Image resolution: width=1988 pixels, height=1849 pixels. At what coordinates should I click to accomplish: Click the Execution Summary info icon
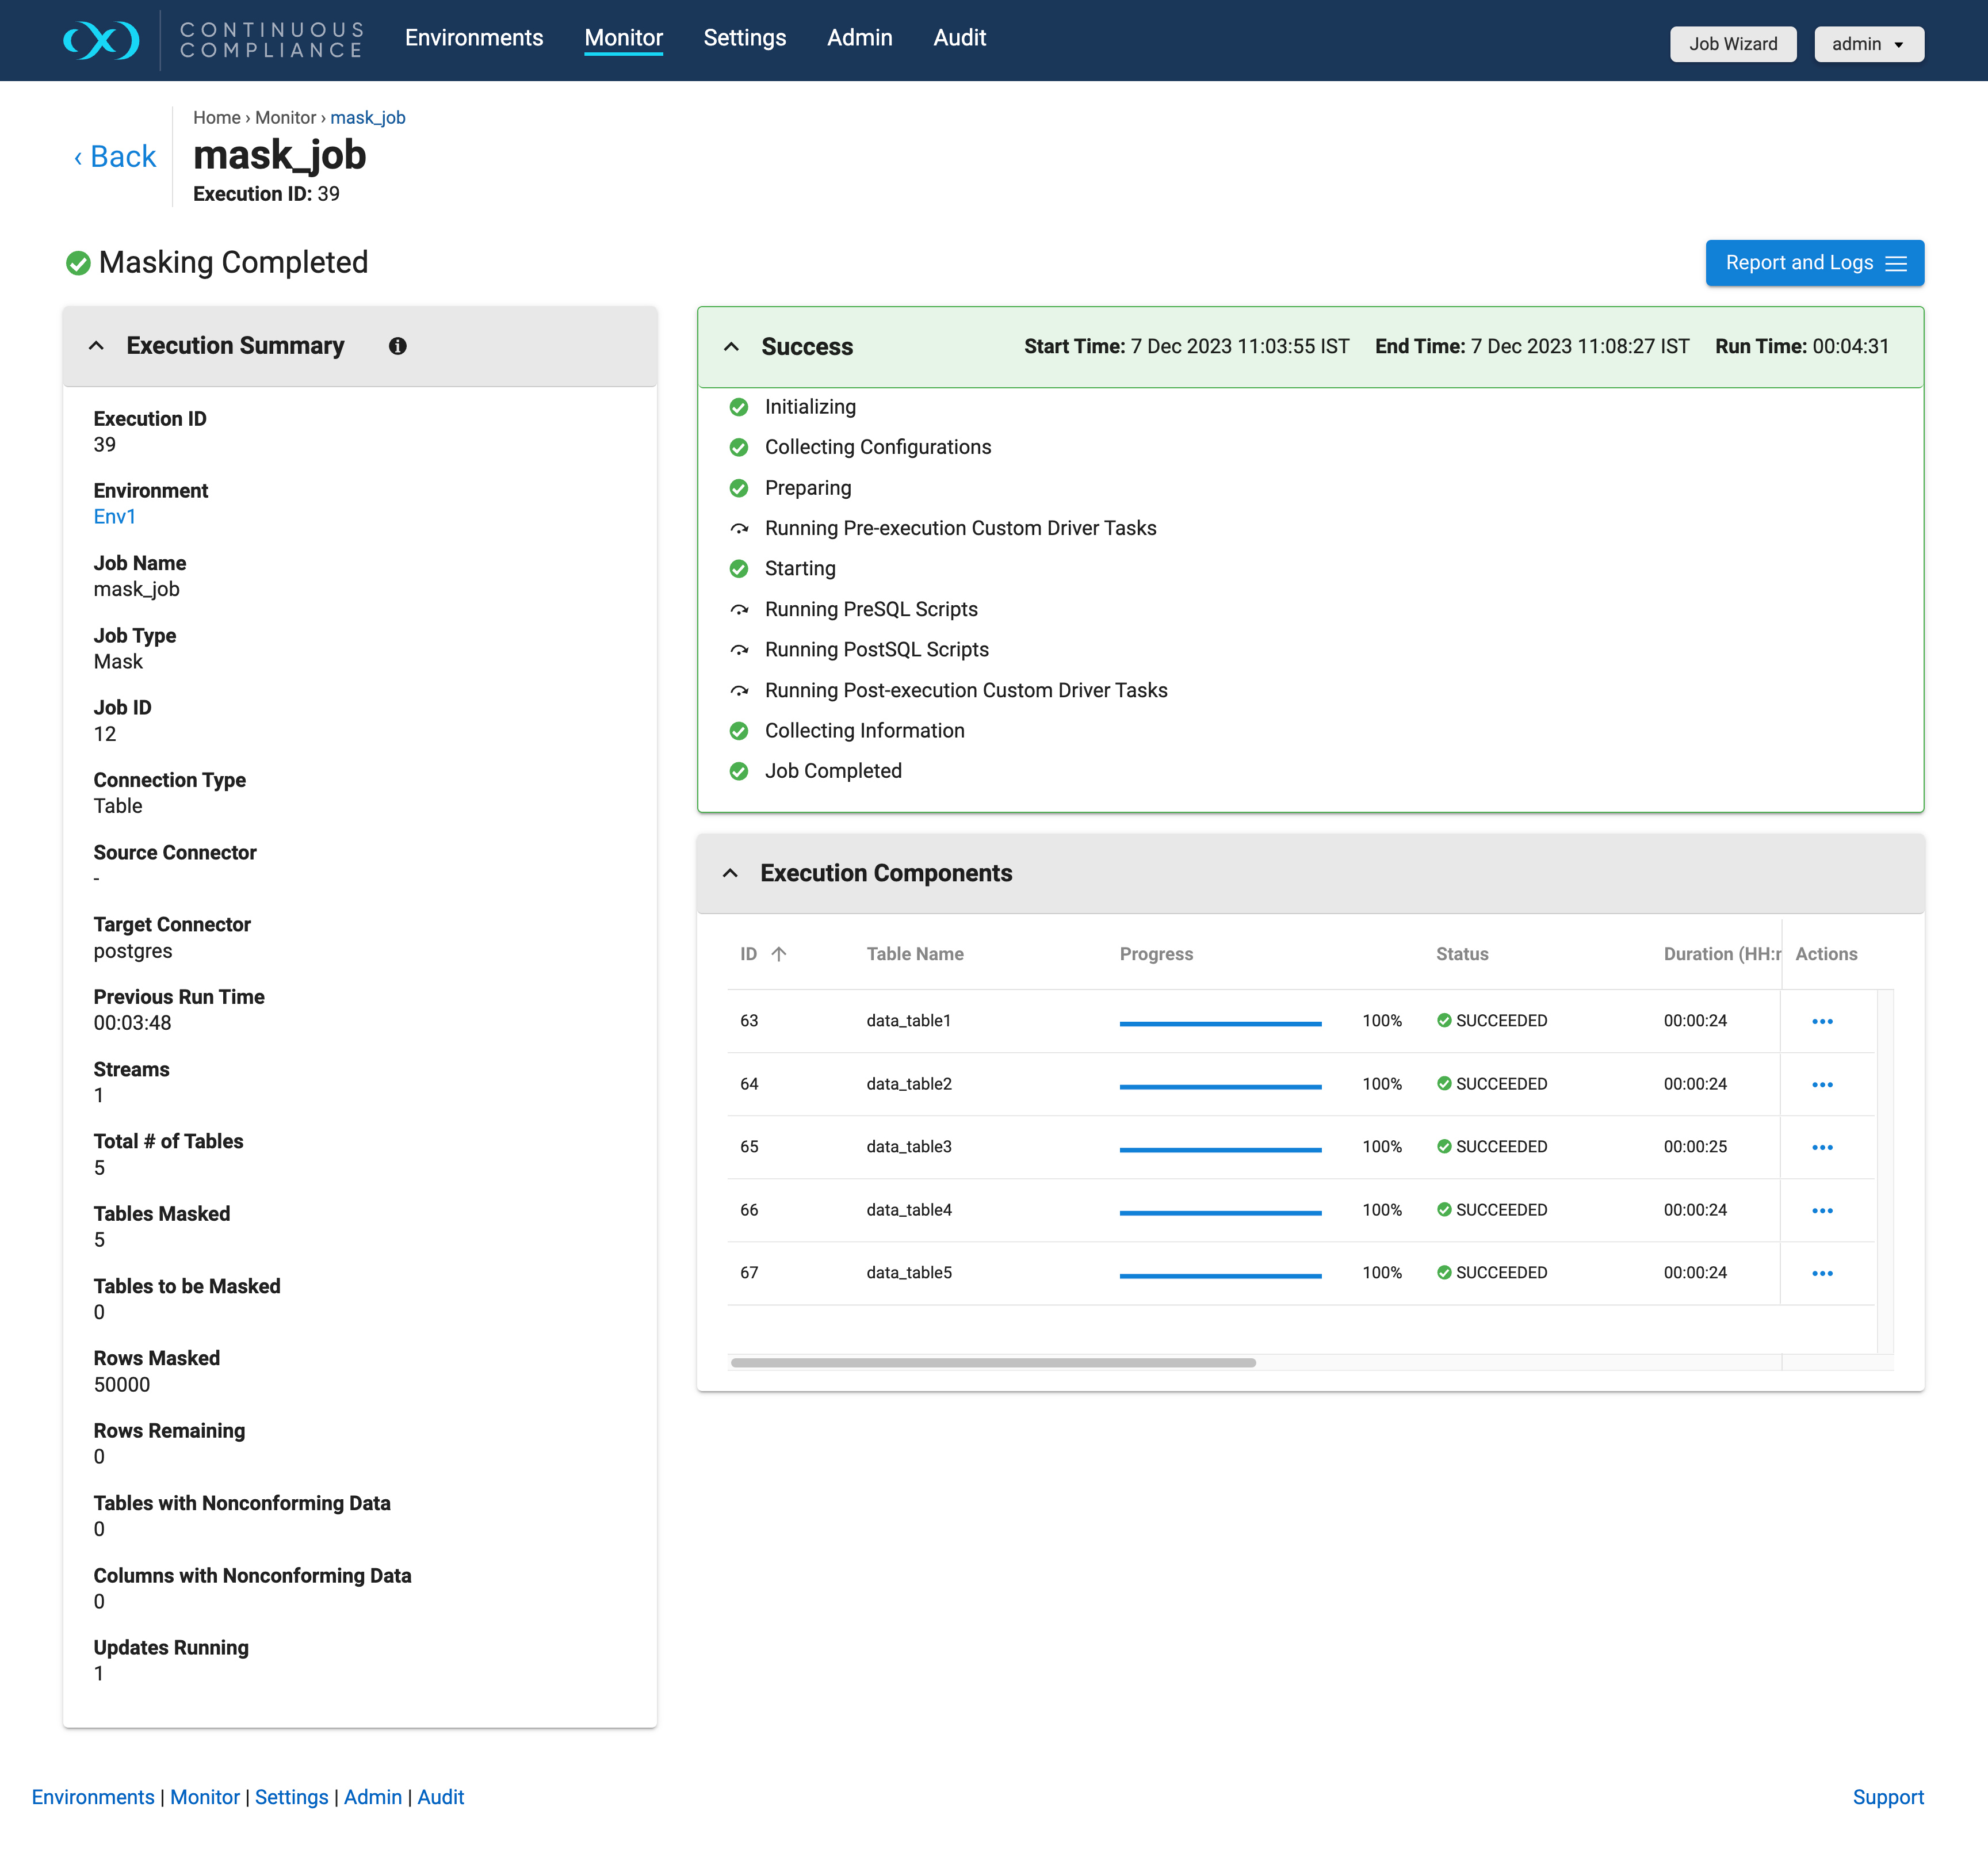point(397,346)
